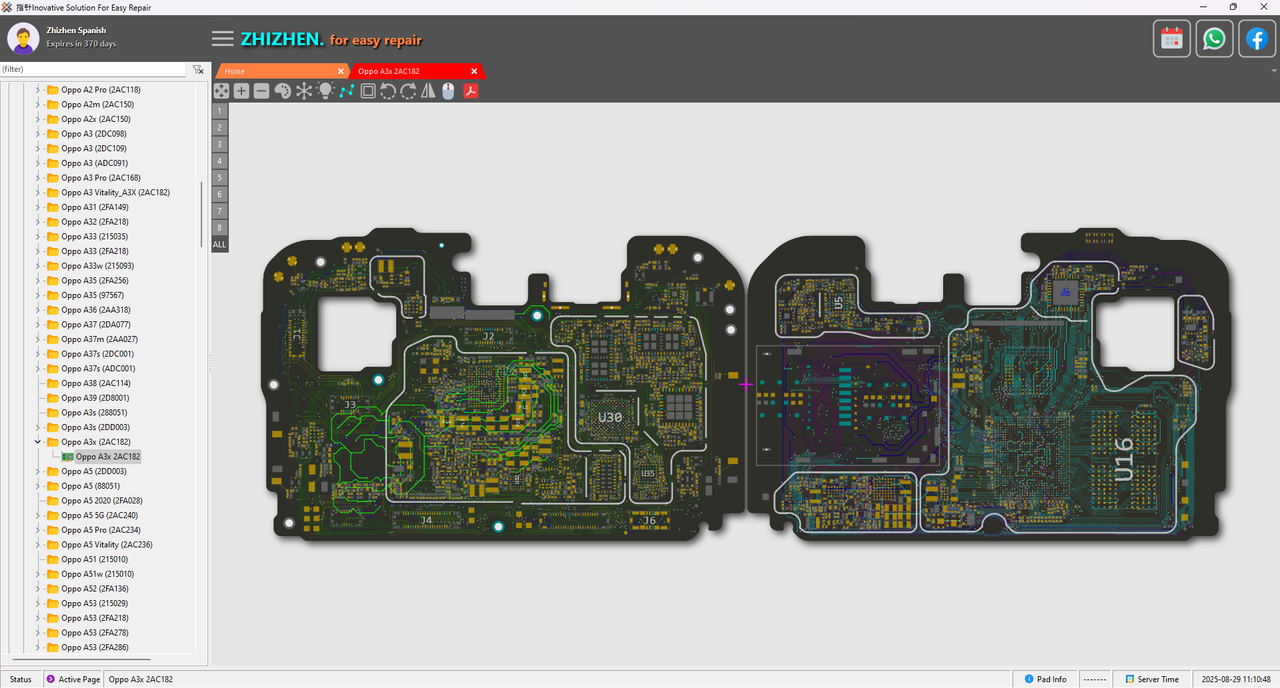Flip the board with mirror icon
The image size is (1280, 688).
[428, 91]
